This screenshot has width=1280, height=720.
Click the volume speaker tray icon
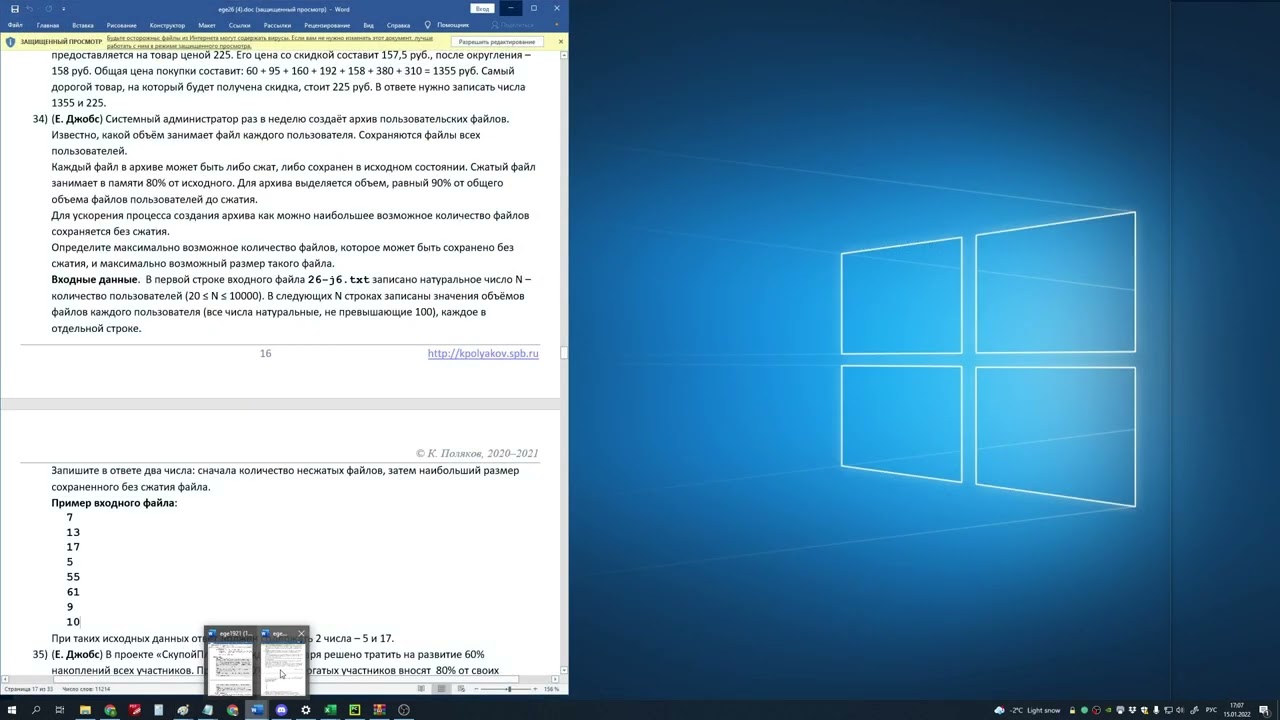click(x=1180, y=710)
